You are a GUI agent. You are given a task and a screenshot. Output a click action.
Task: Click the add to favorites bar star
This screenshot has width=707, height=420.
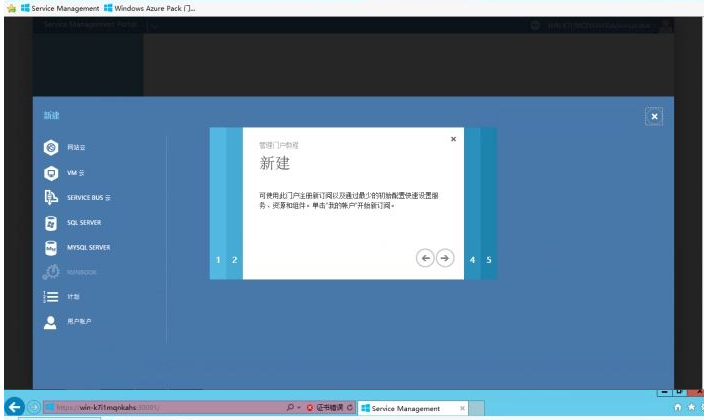click(x=11, y=8)
